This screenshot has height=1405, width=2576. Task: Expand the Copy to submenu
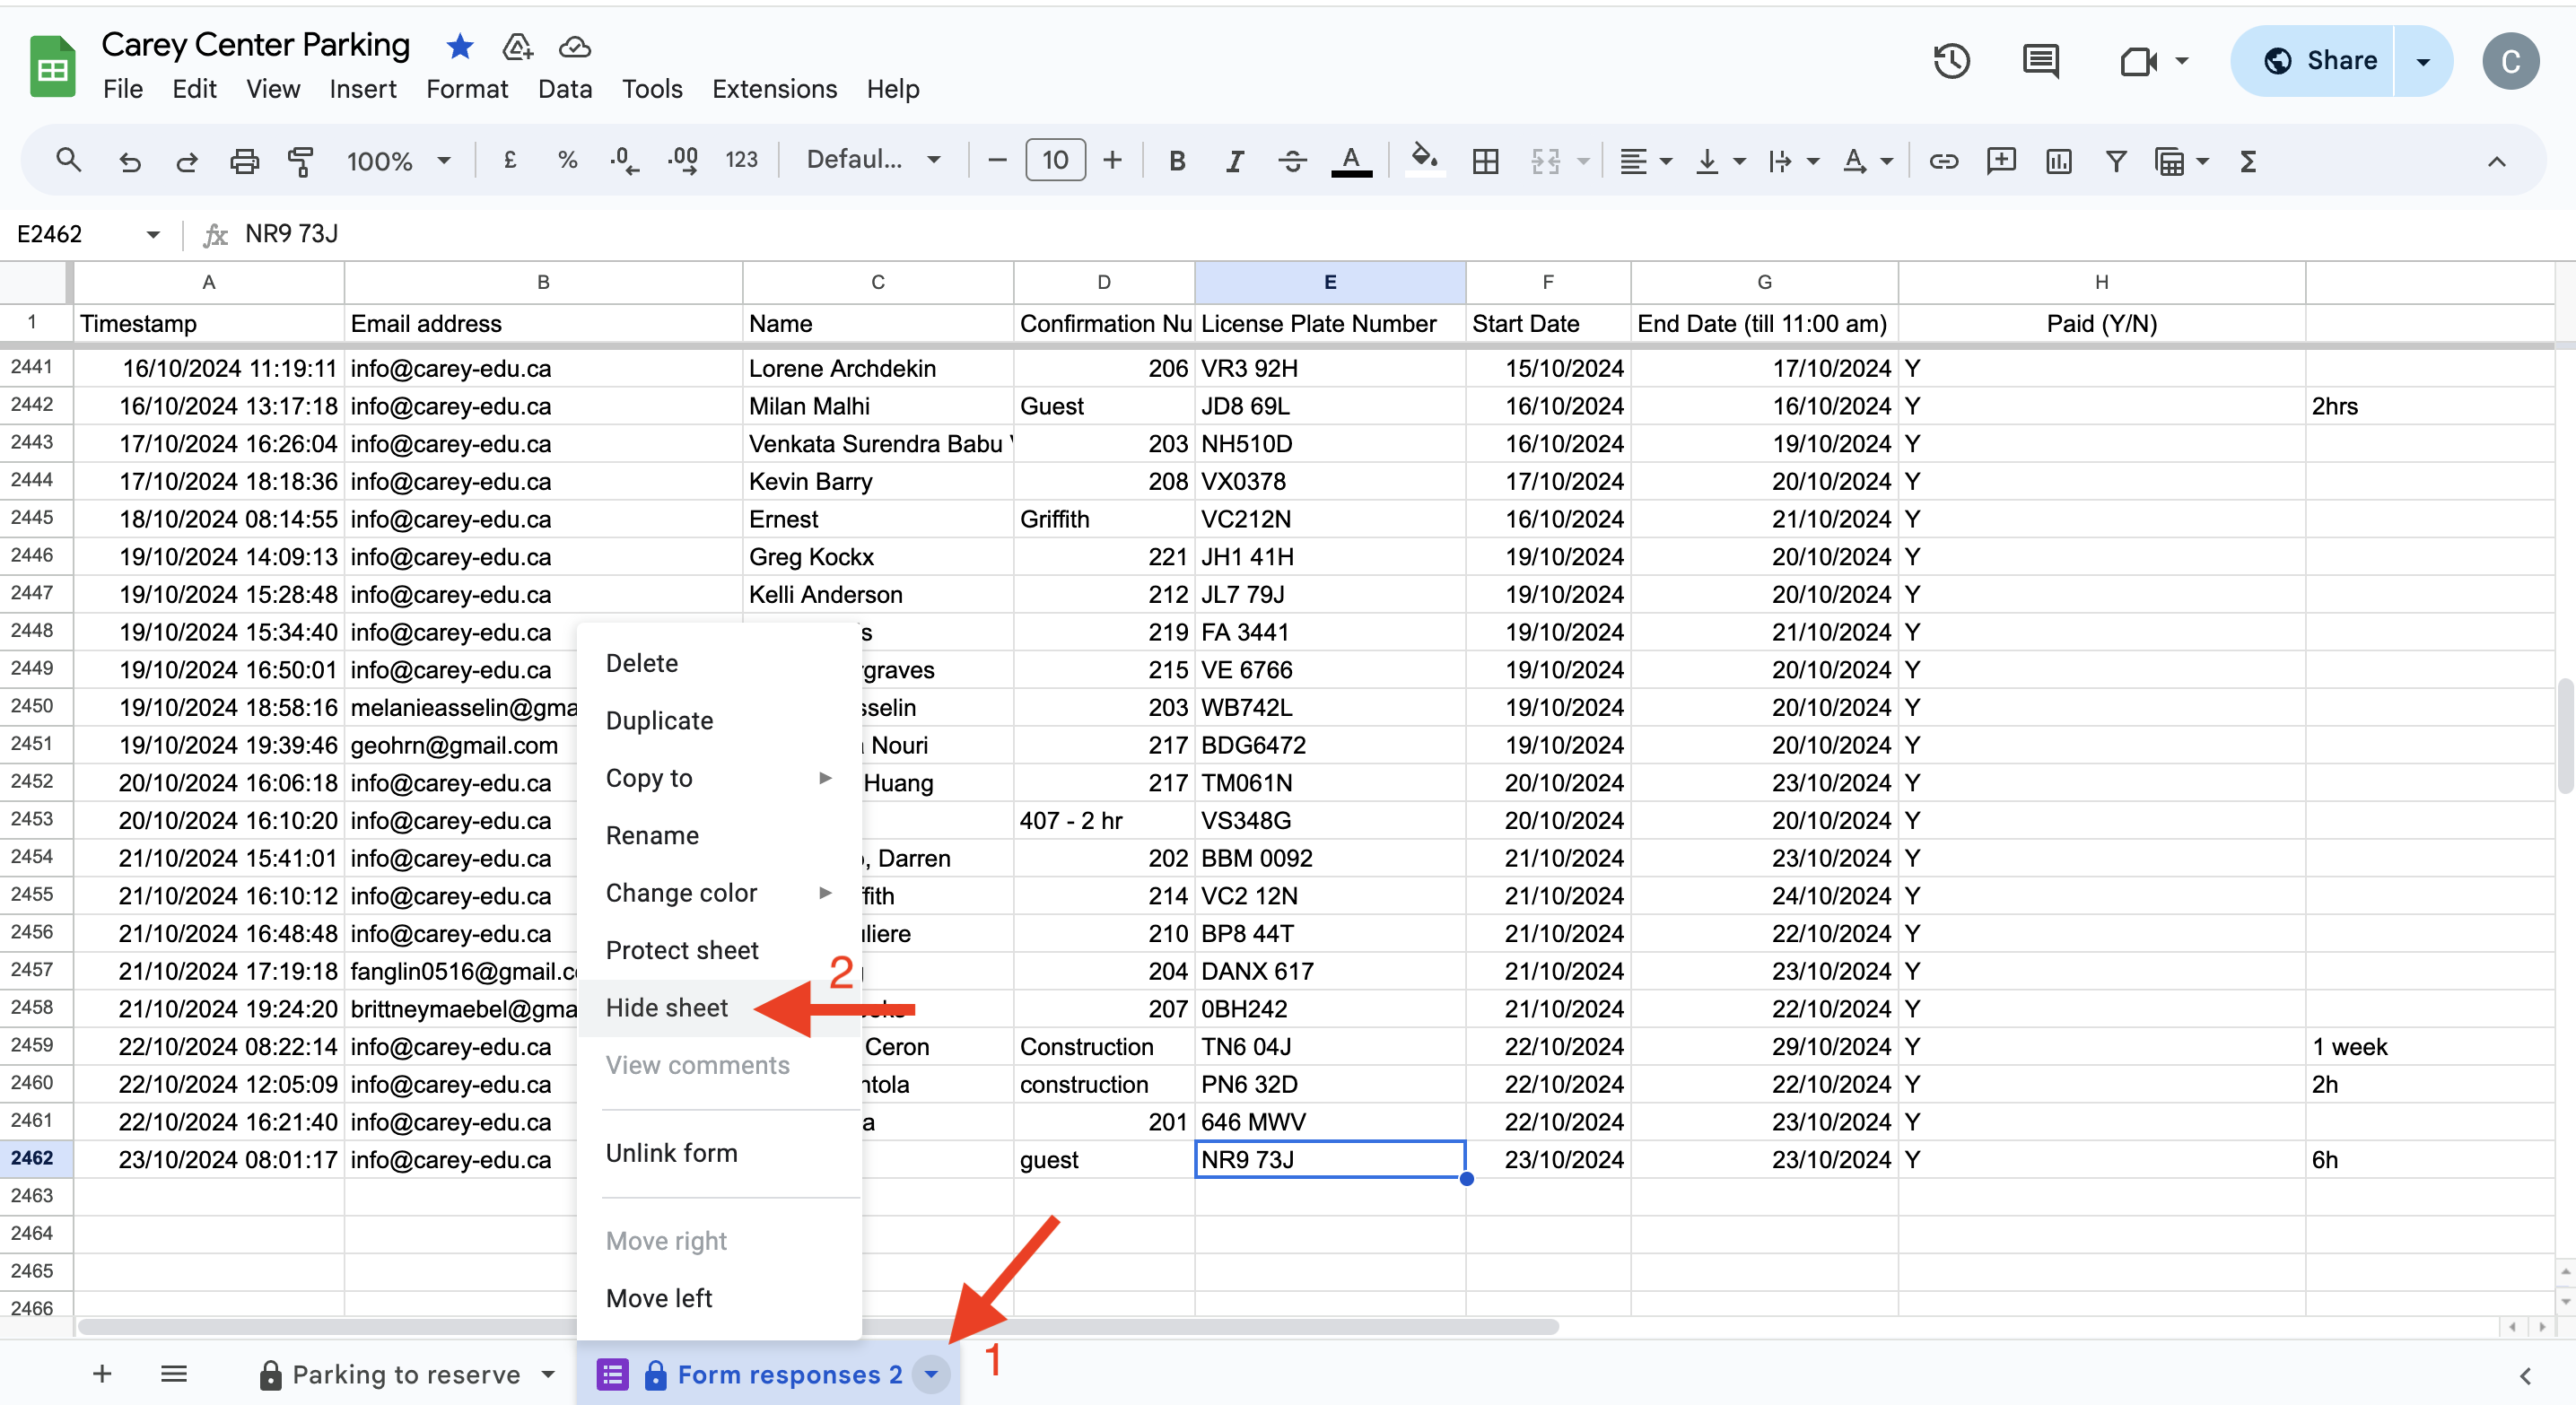point(717,777)
